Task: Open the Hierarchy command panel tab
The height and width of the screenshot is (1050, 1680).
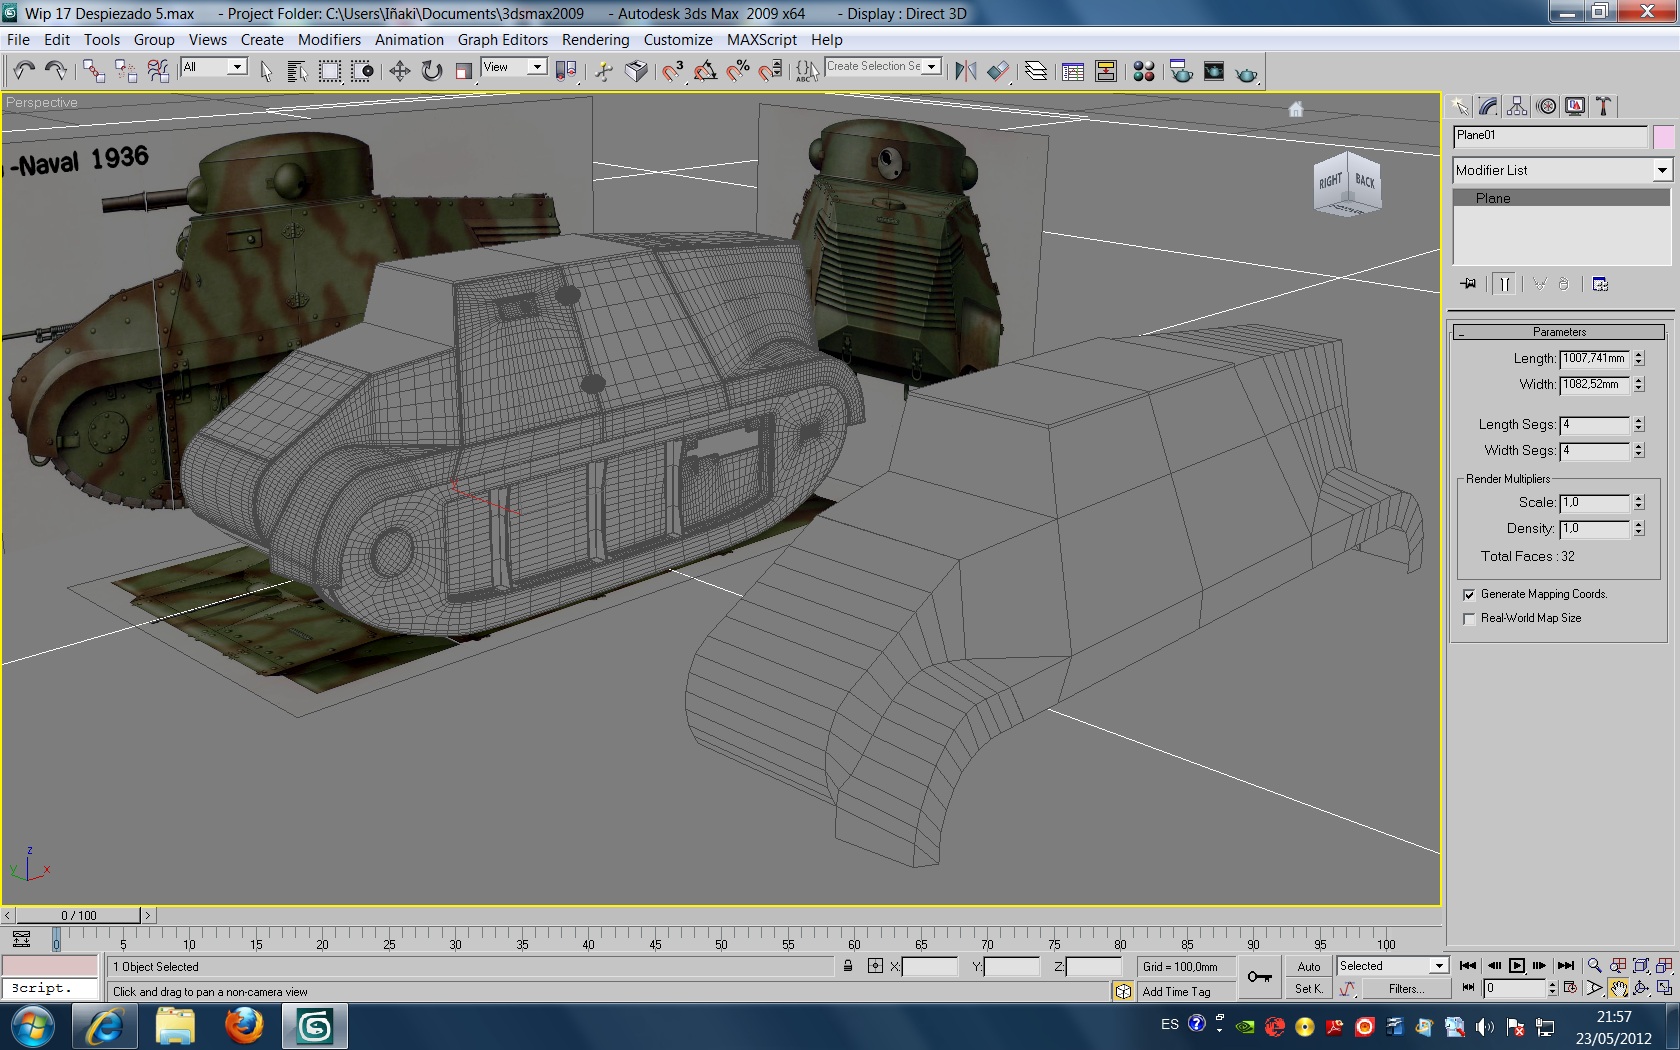Action: click(1517, 106)
